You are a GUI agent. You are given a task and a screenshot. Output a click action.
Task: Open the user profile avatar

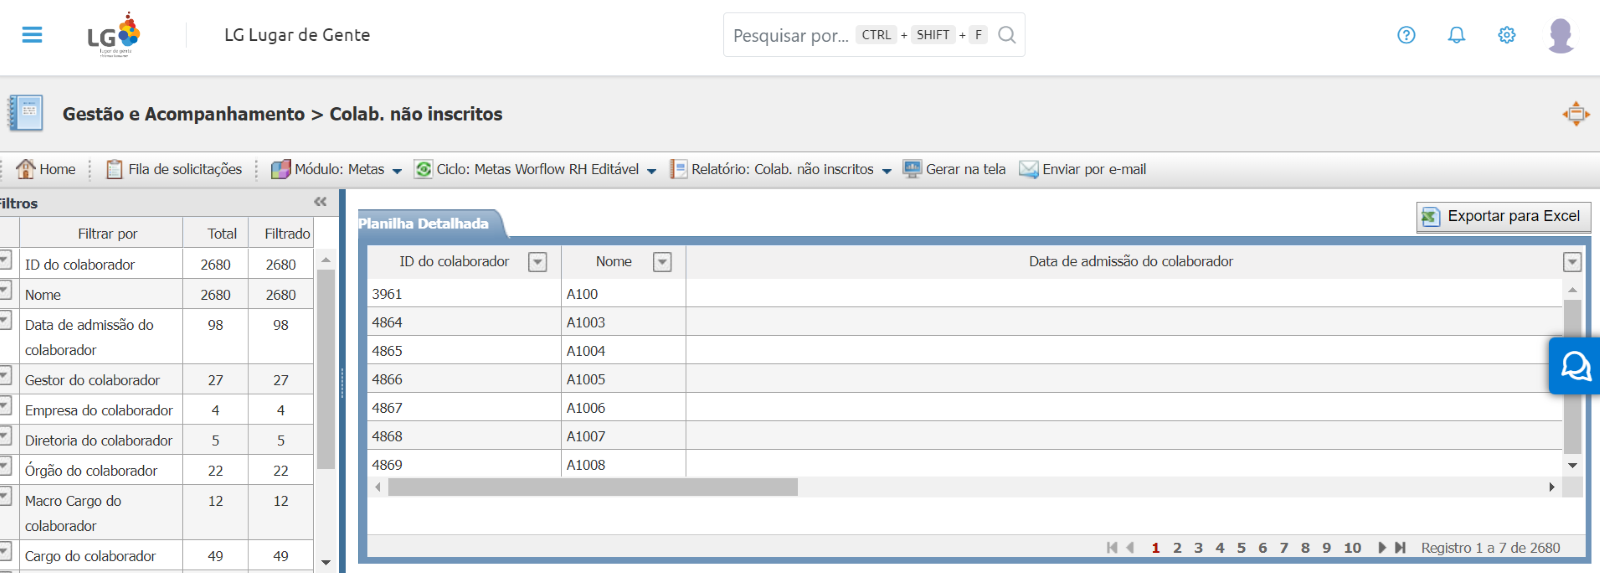click(1560, 35)
